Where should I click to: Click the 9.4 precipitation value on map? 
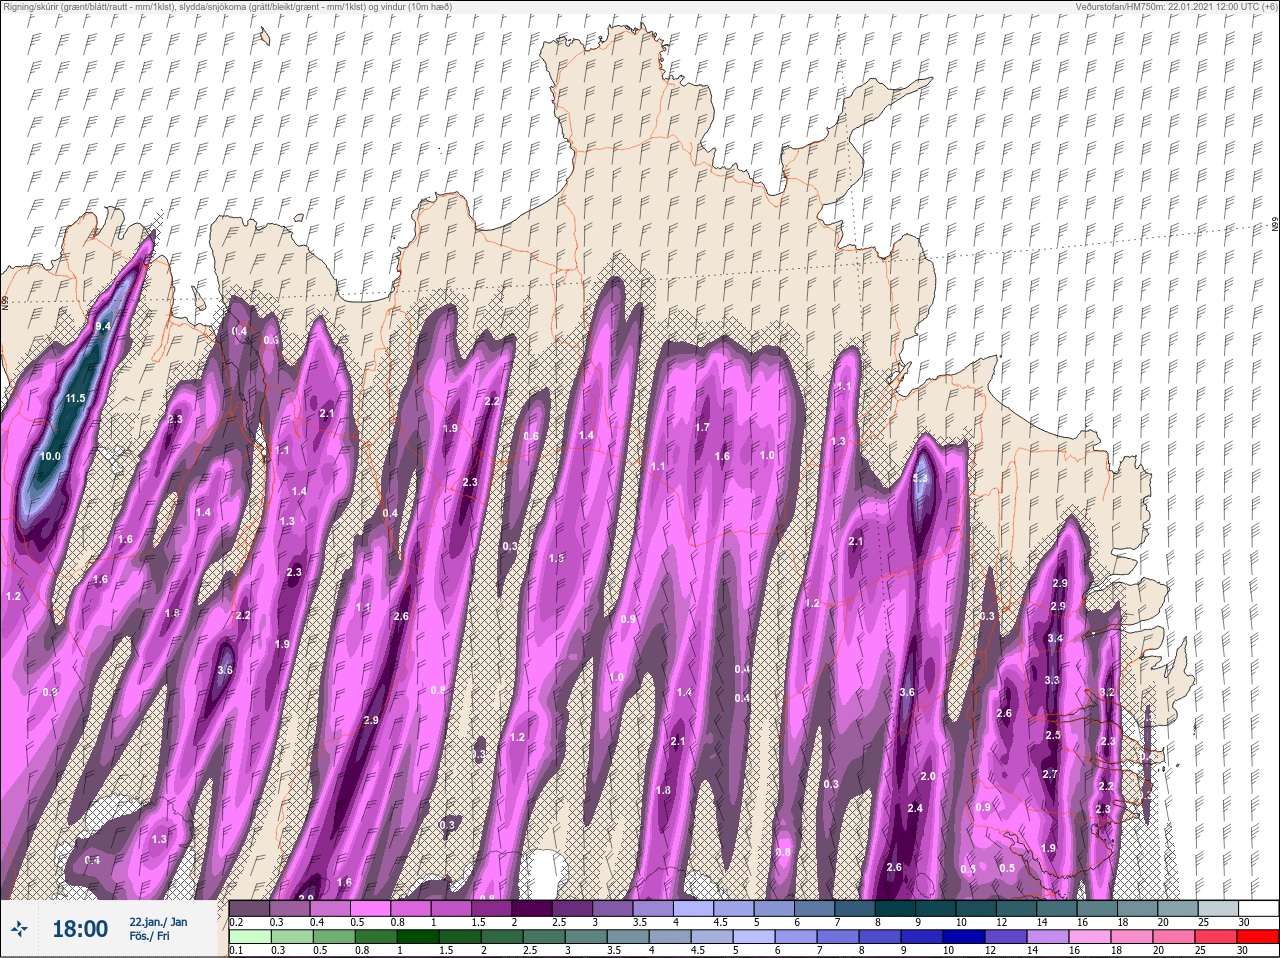pos(102,327)
